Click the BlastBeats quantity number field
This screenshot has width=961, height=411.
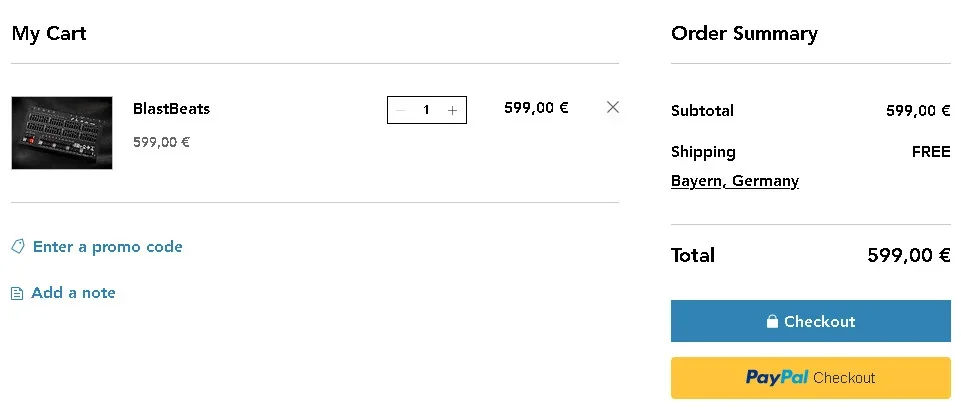click(426, 110)
